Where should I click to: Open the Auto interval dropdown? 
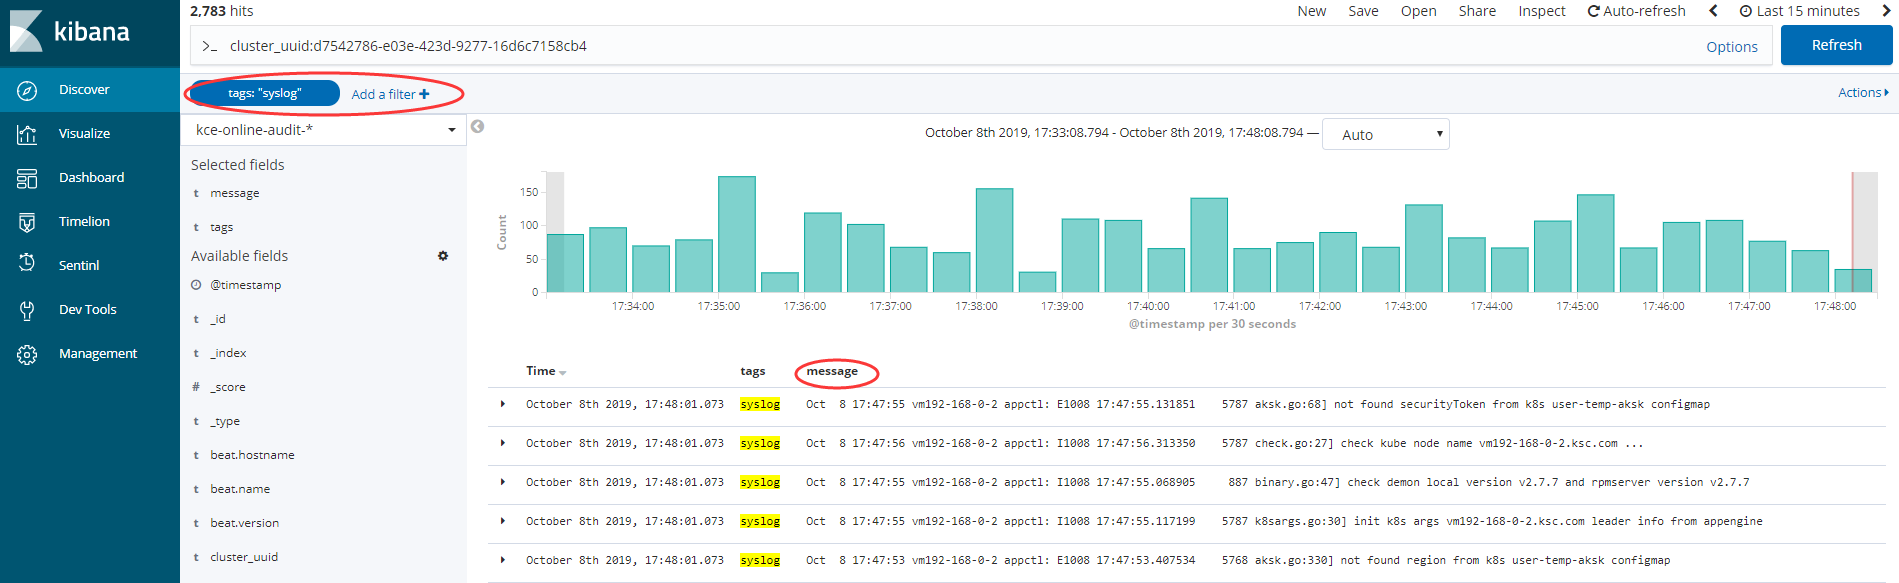(1385, 134)
